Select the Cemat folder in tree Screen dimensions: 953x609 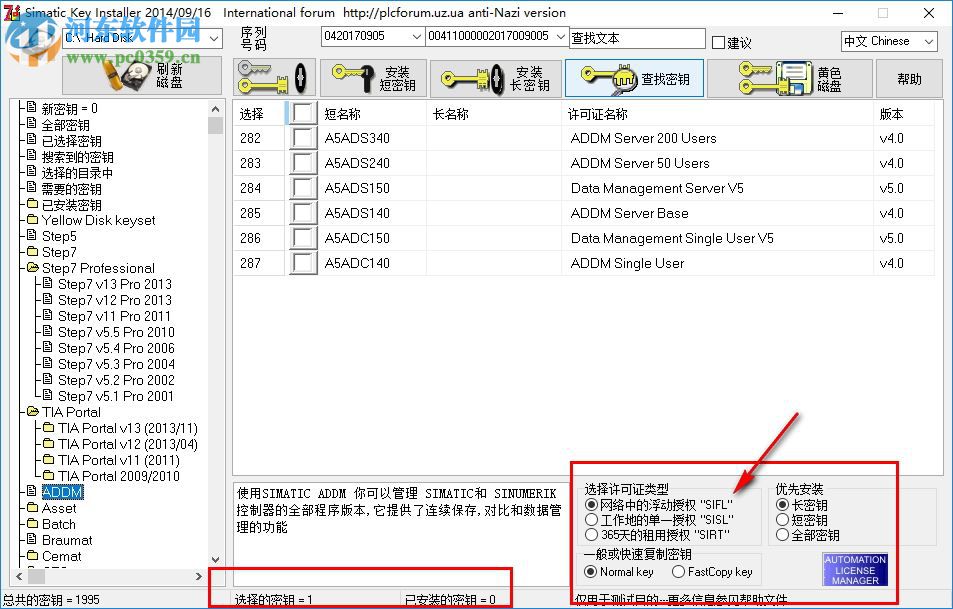point(61,556)
